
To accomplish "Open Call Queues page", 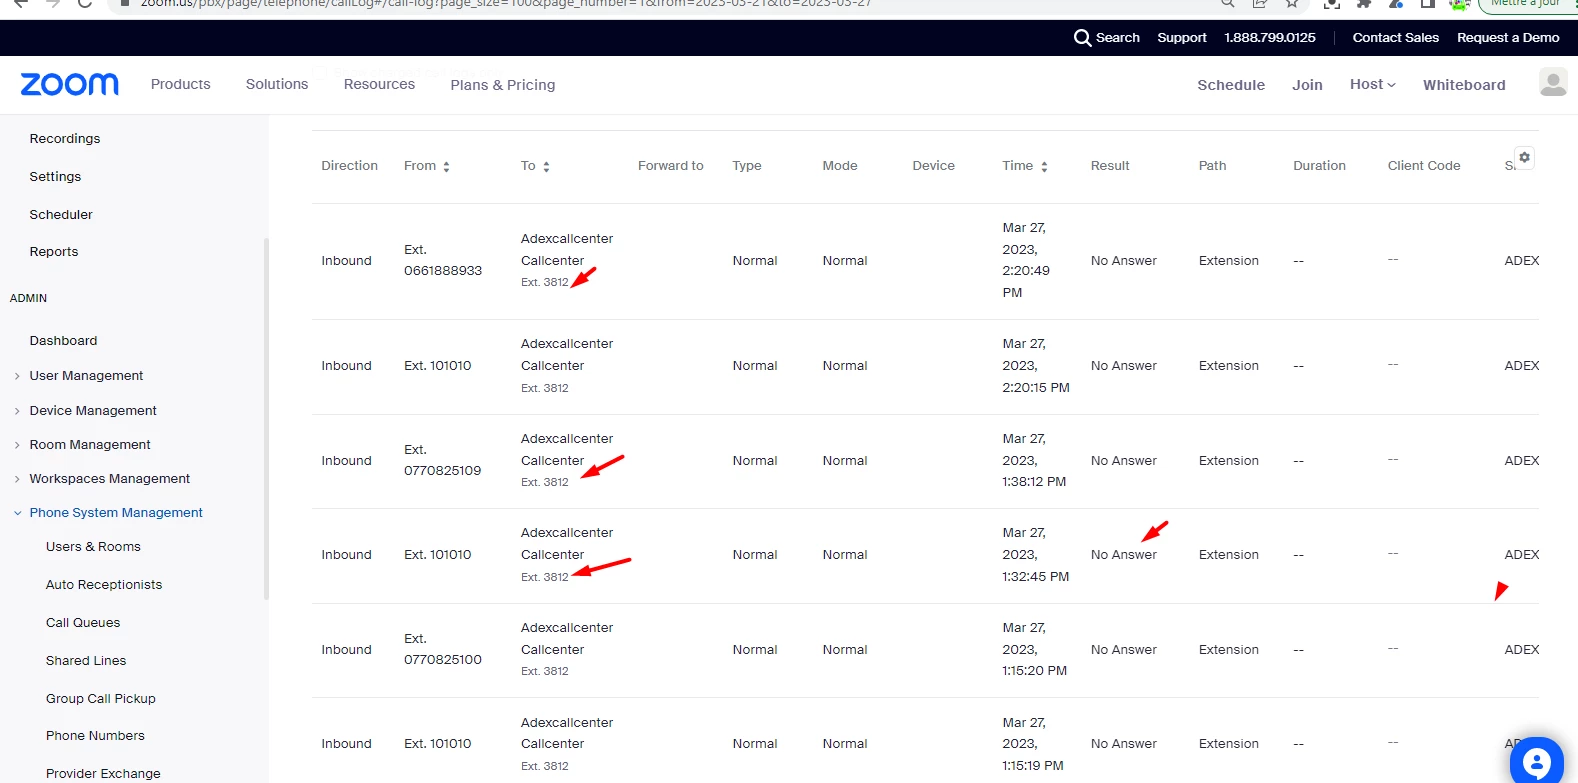I will point(83,623).
